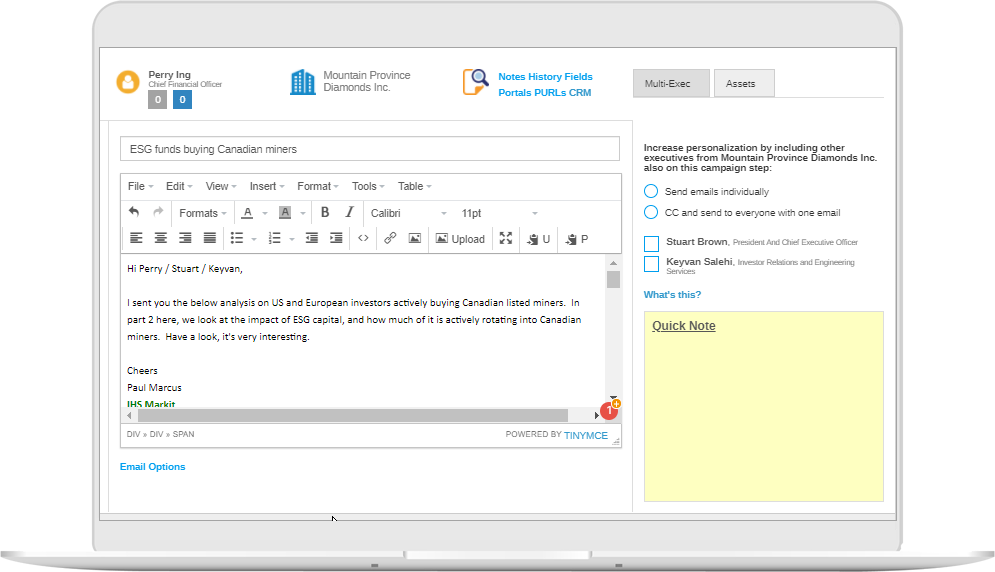
Task: Open the Format menu
Action: 317,186
